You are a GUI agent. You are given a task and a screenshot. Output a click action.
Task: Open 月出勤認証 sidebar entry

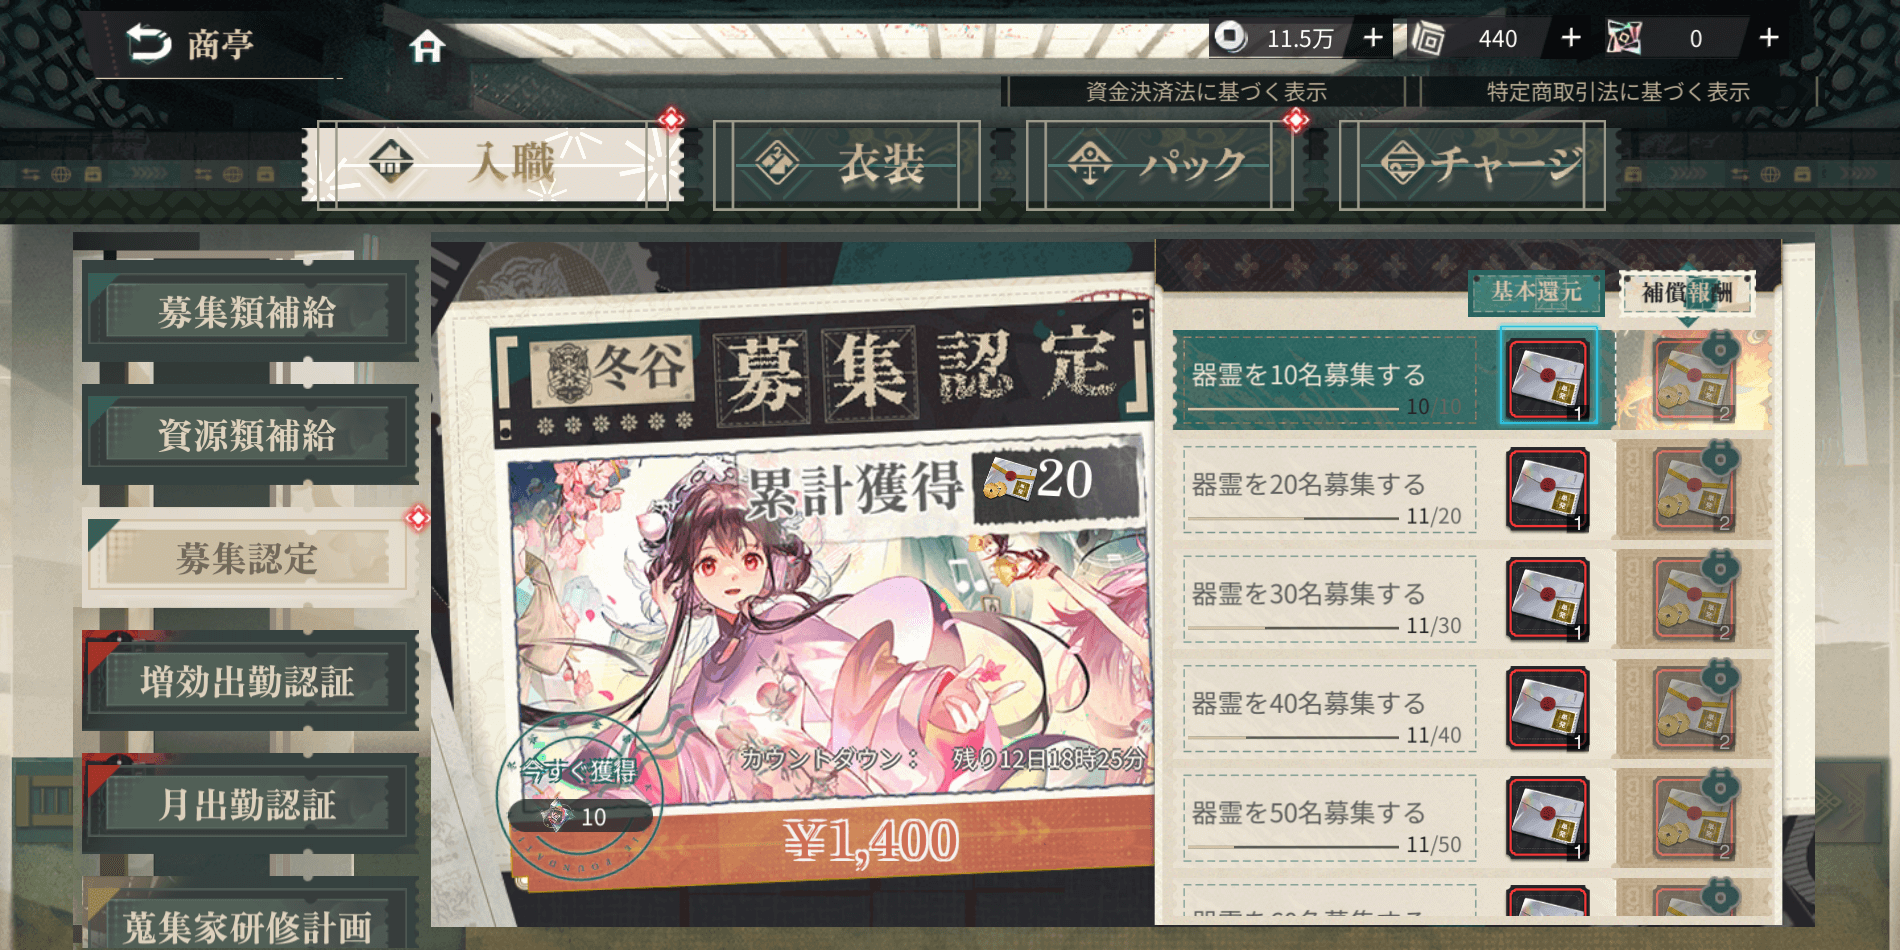[248, 804]
